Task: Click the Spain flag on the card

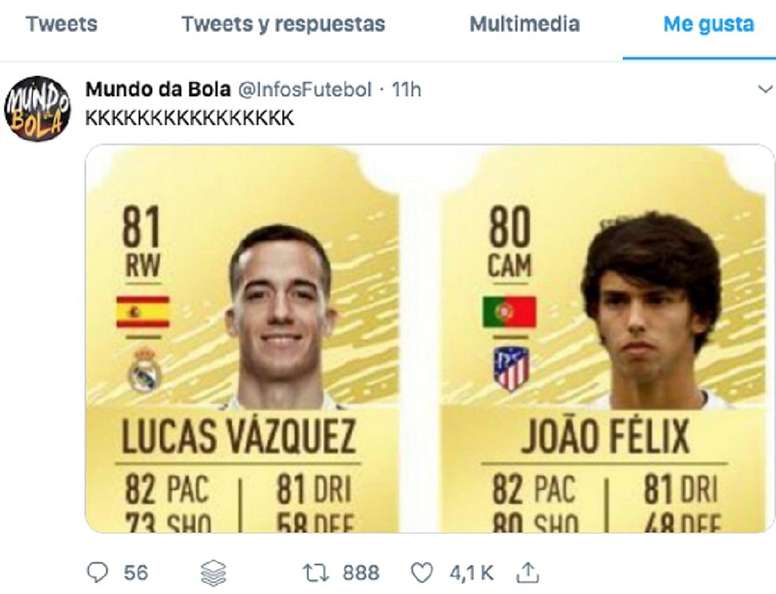Action: [x=143, y=312]
